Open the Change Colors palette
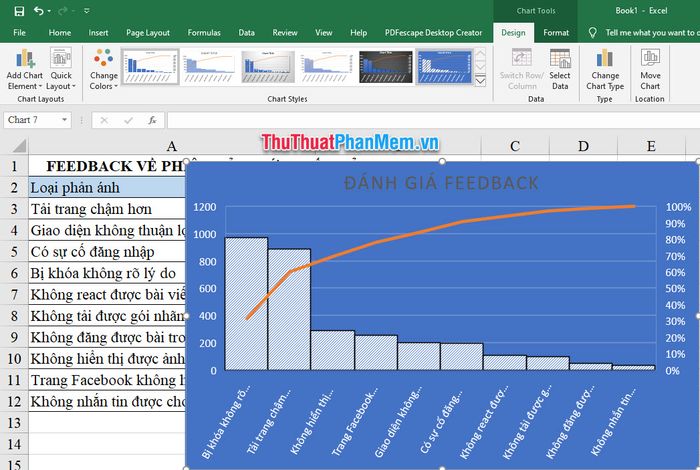The width and height of the screenshot is (700, 470). (104, 69)
